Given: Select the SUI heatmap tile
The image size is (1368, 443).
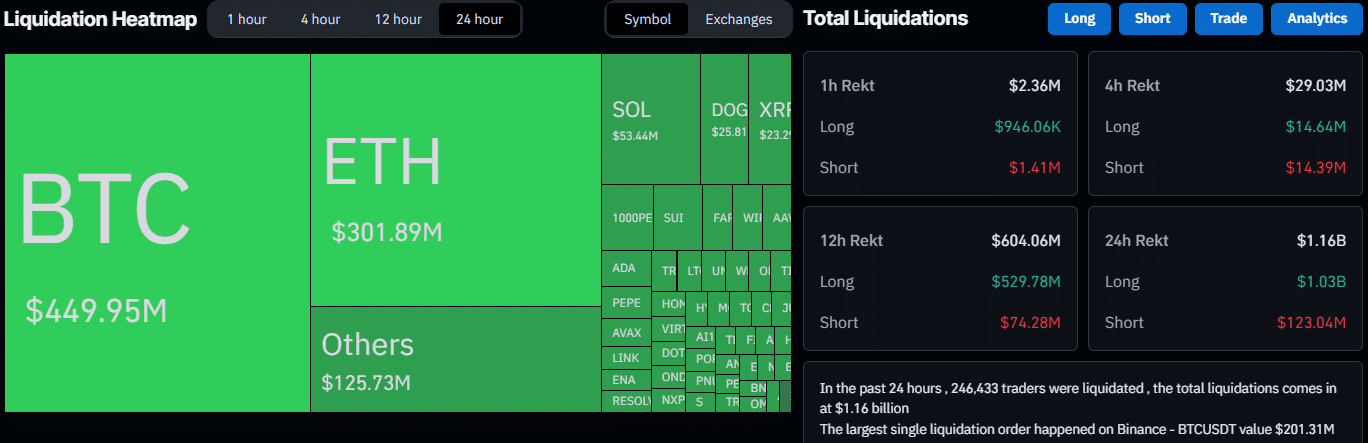Looking at the screenshot, I should click(x=678, y=217).
